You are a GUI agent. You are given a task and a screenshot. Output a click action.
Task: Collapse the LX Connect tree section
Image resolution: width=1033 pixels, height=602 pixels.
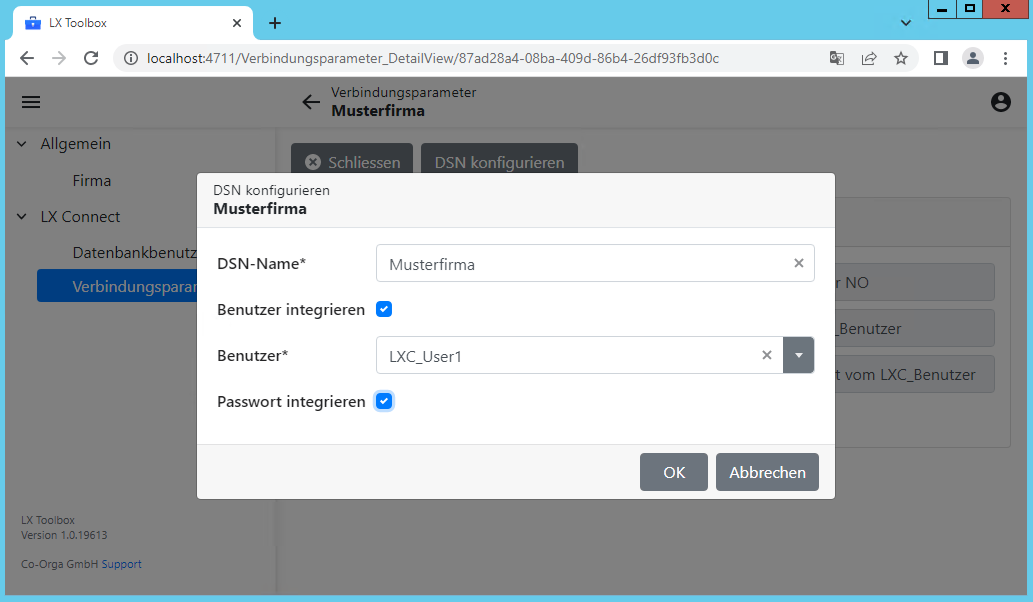[22, 217]
